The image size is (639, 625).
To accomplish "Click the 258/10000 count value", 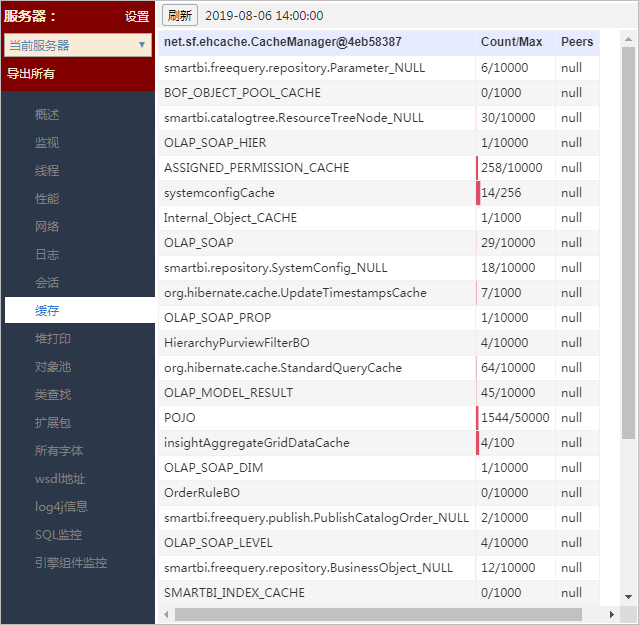I will [x=512, y=167].
